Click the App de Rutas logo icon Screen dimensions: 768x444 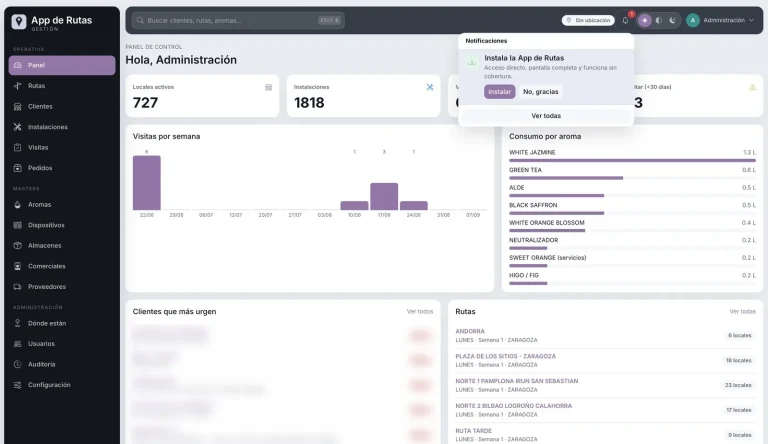coord(19,22)
